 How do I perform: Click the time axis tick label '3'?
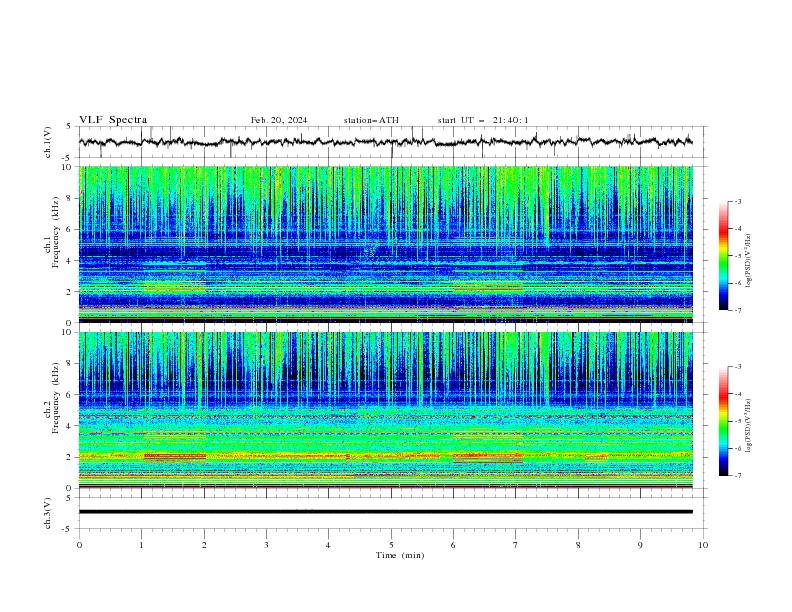click(x=266, y=545)
